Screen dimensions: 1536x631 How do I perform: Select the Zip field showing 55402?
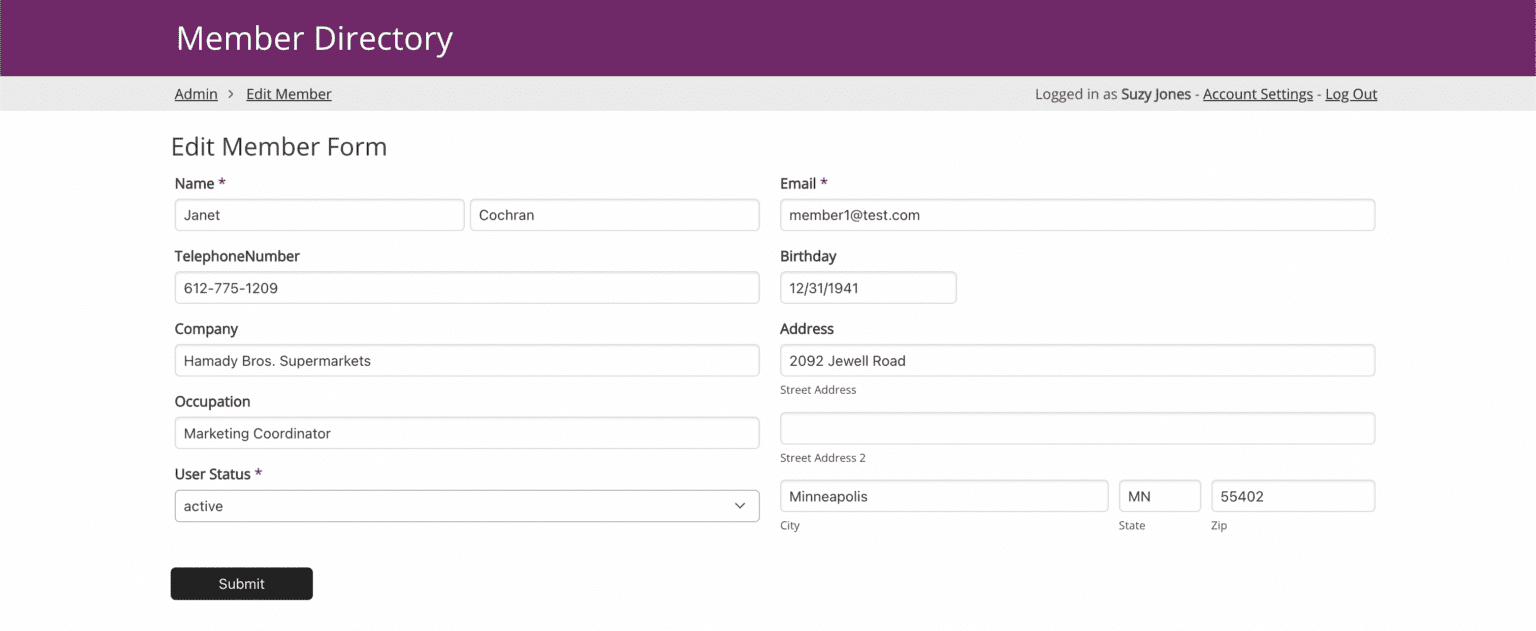click(1292, 496)
